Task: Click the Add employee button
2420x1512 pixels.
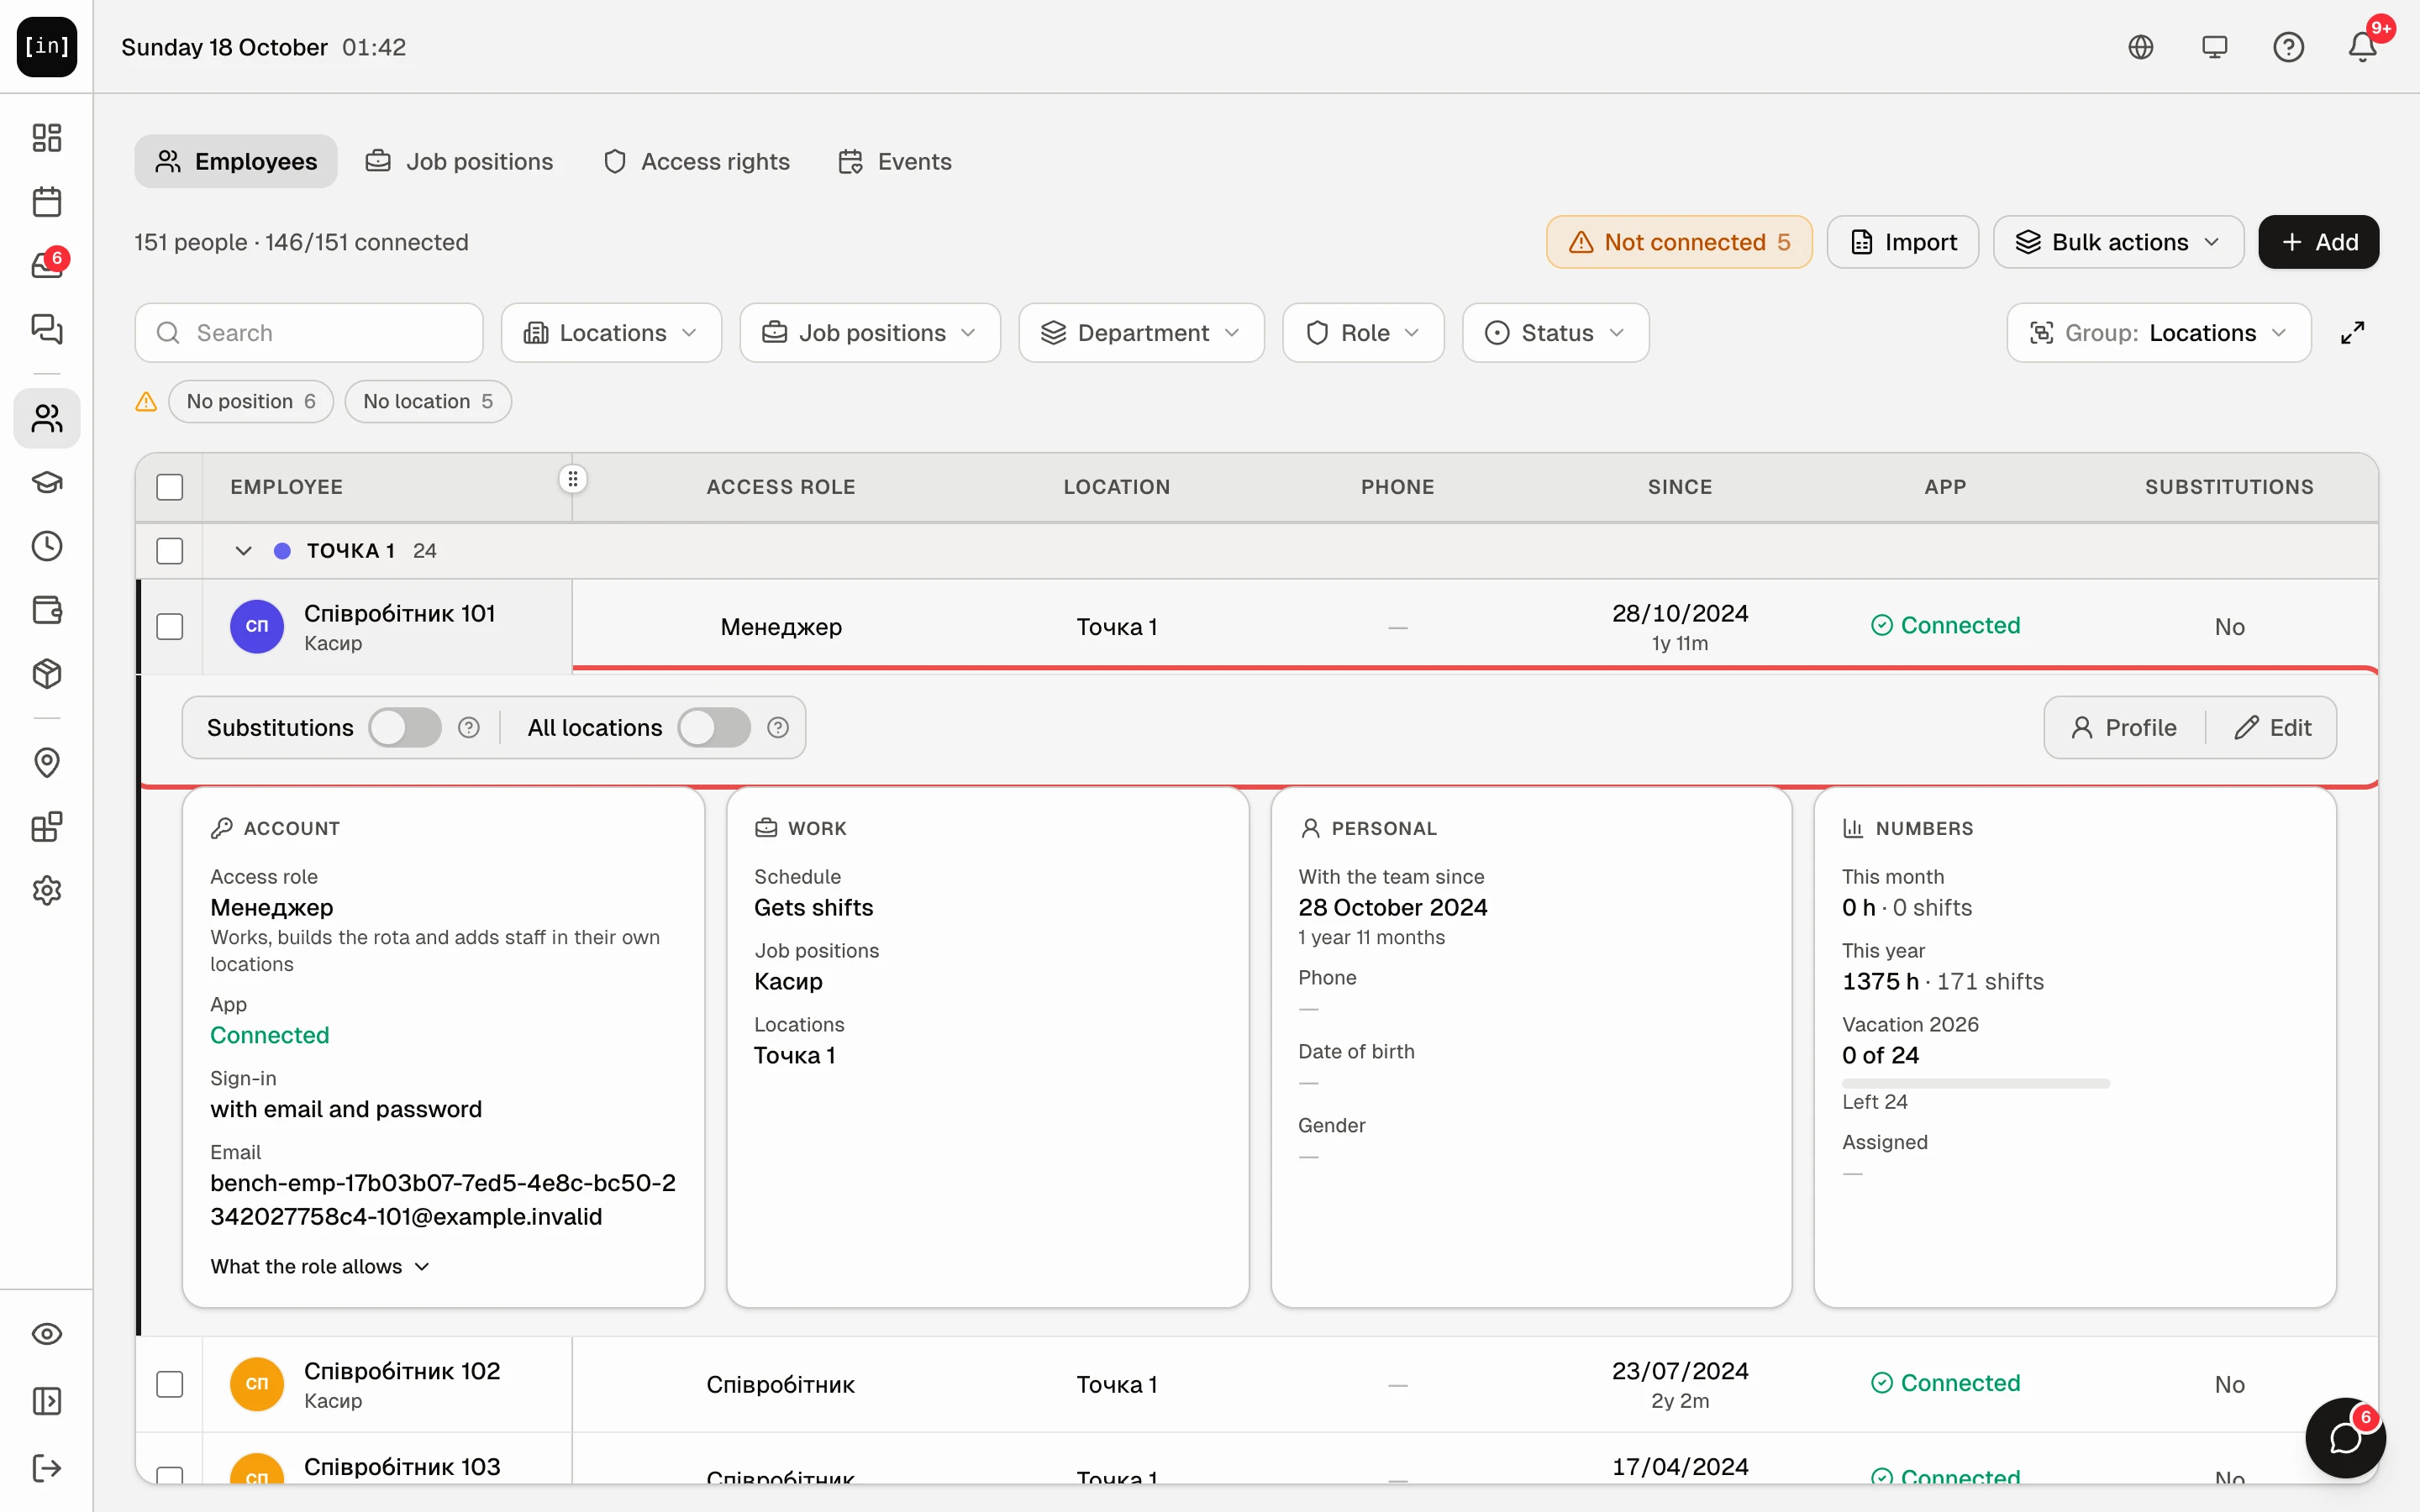Action: (2319, 242)
